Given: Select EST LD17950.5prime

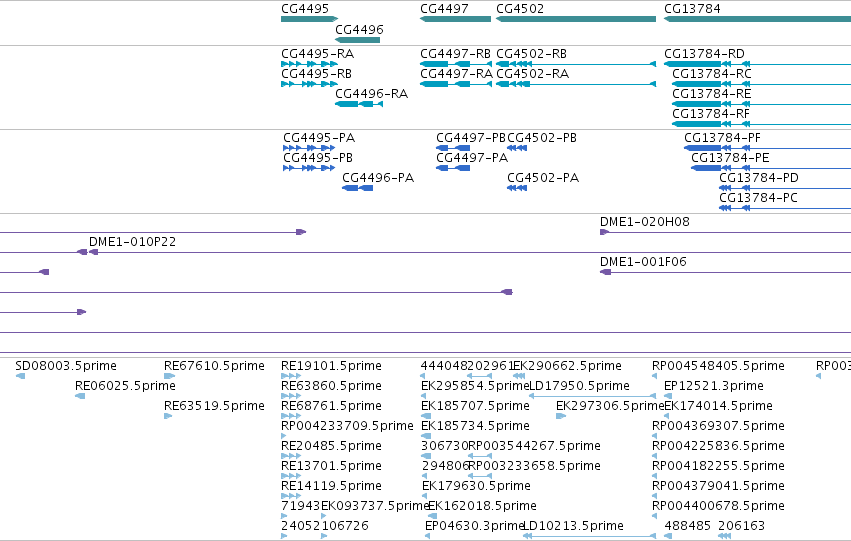Looking at the screenshot, I should pyautogui.click(x=579, y=386).
